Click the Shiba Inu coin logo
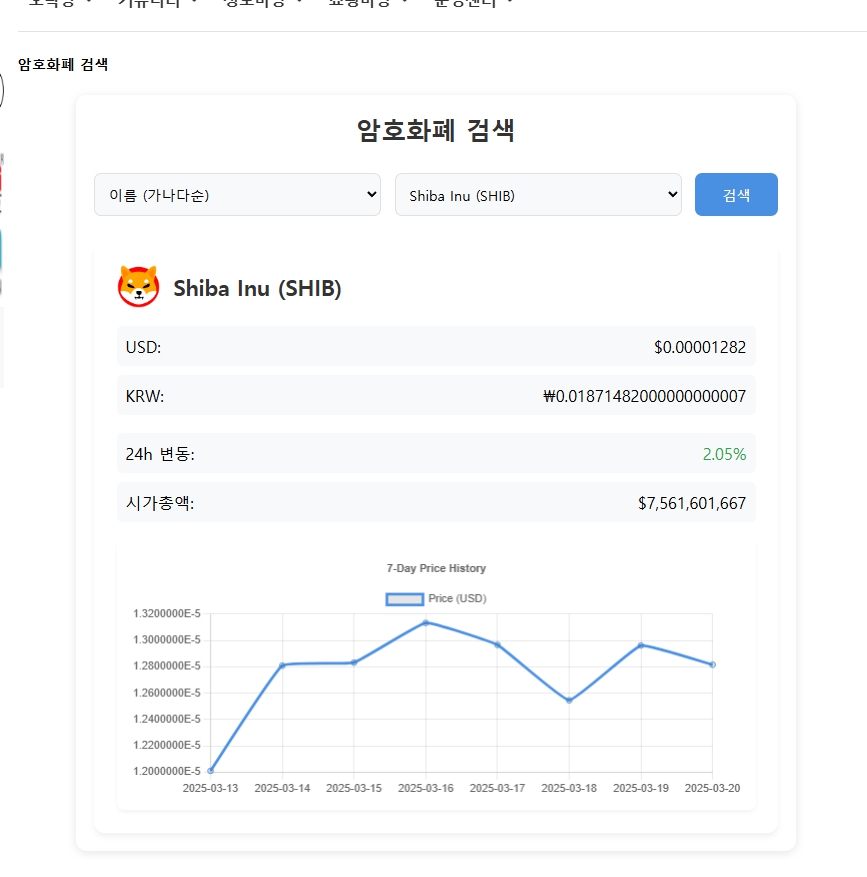Viewport: 867px width, 877px height. pos(138,287)
